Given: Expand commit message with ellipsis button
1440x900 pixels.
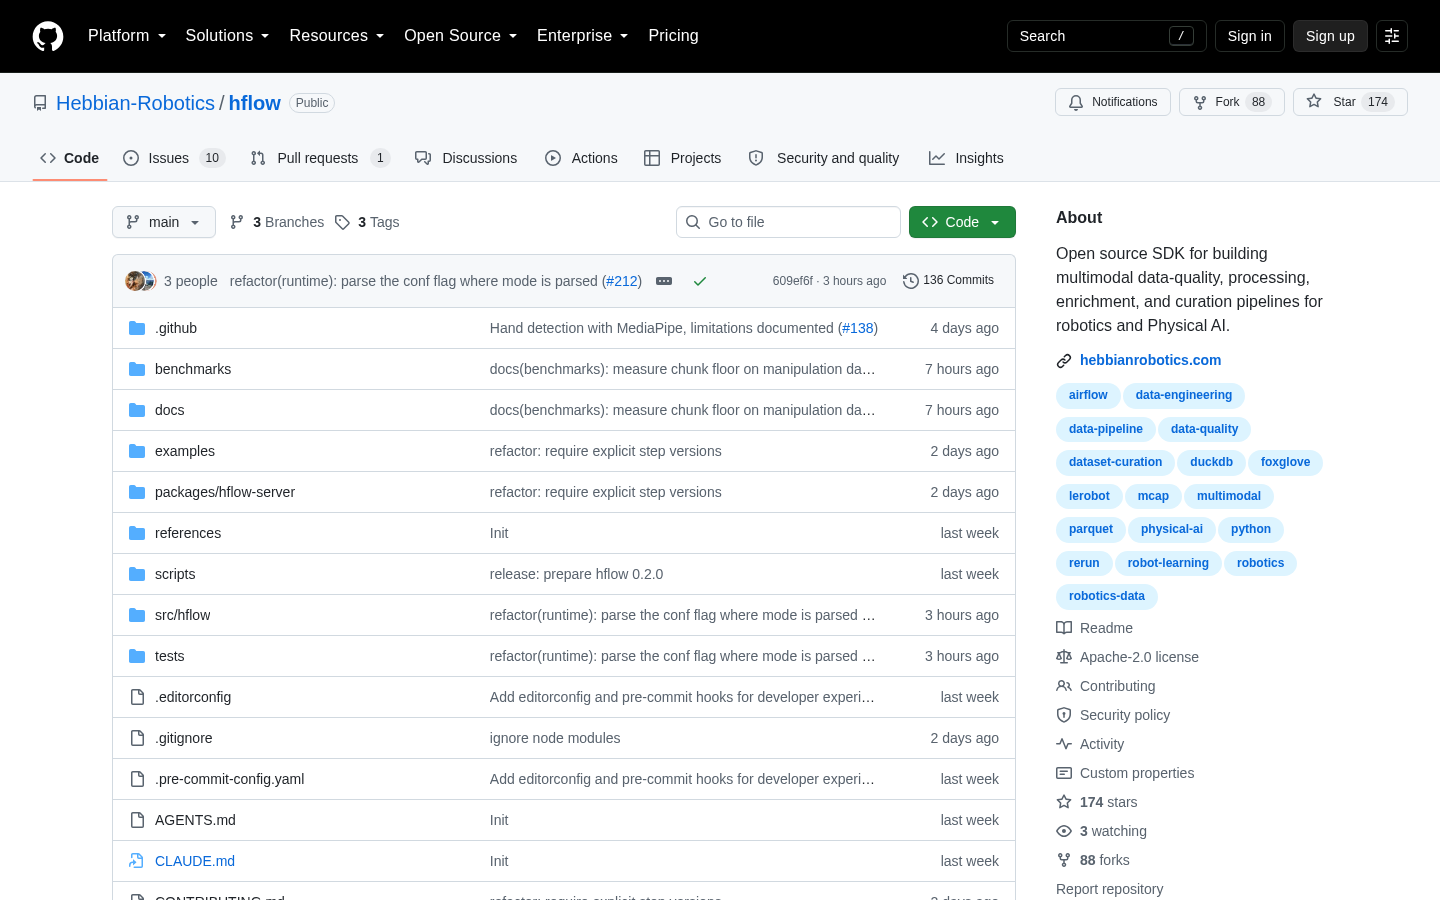Looking at the screenshot, I should [664, 281].
